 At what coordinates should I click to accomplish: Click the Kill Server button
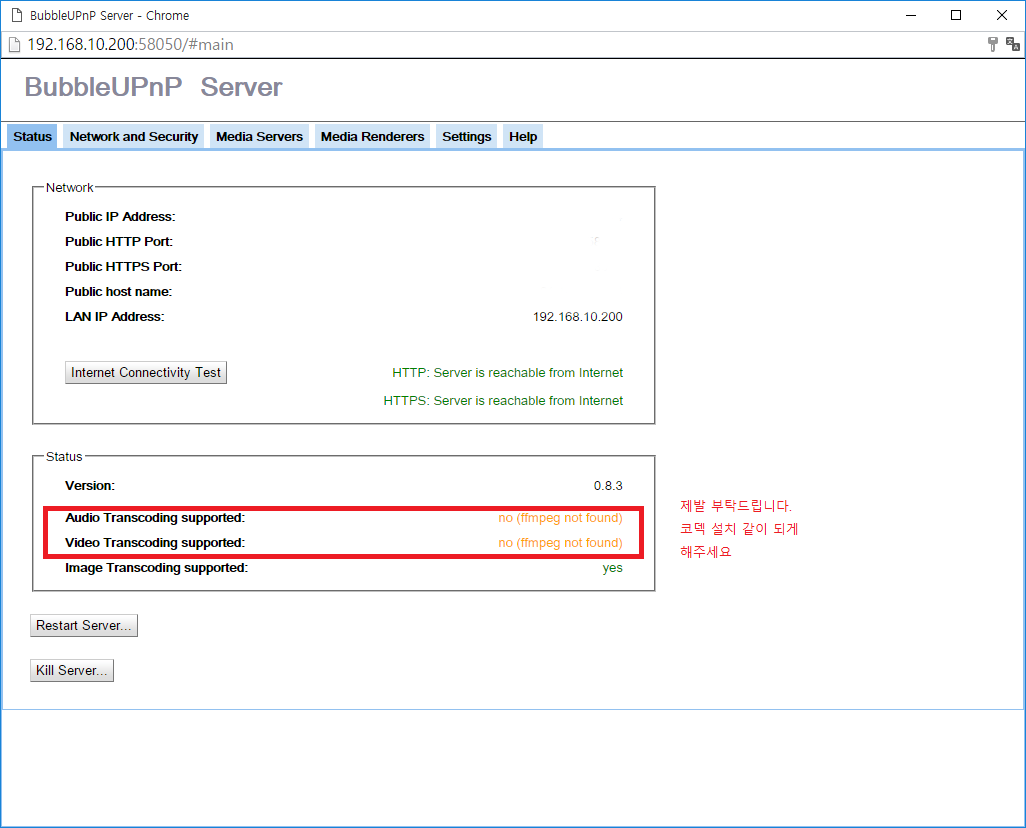72,670
